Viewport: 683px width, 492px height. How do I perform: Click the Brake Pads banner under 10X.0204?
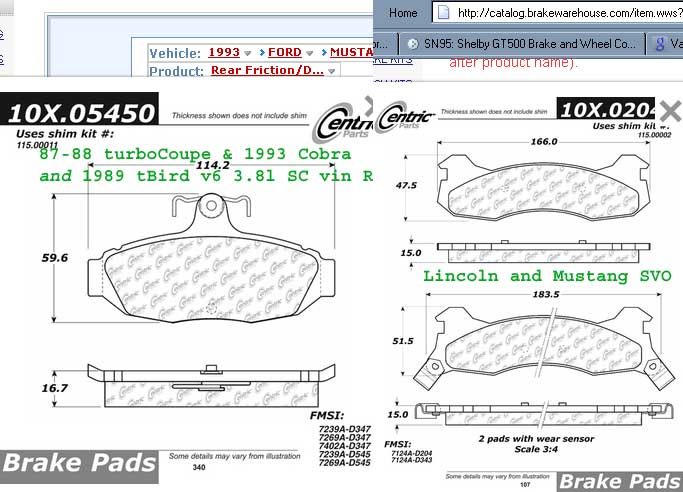coord(620,482)
